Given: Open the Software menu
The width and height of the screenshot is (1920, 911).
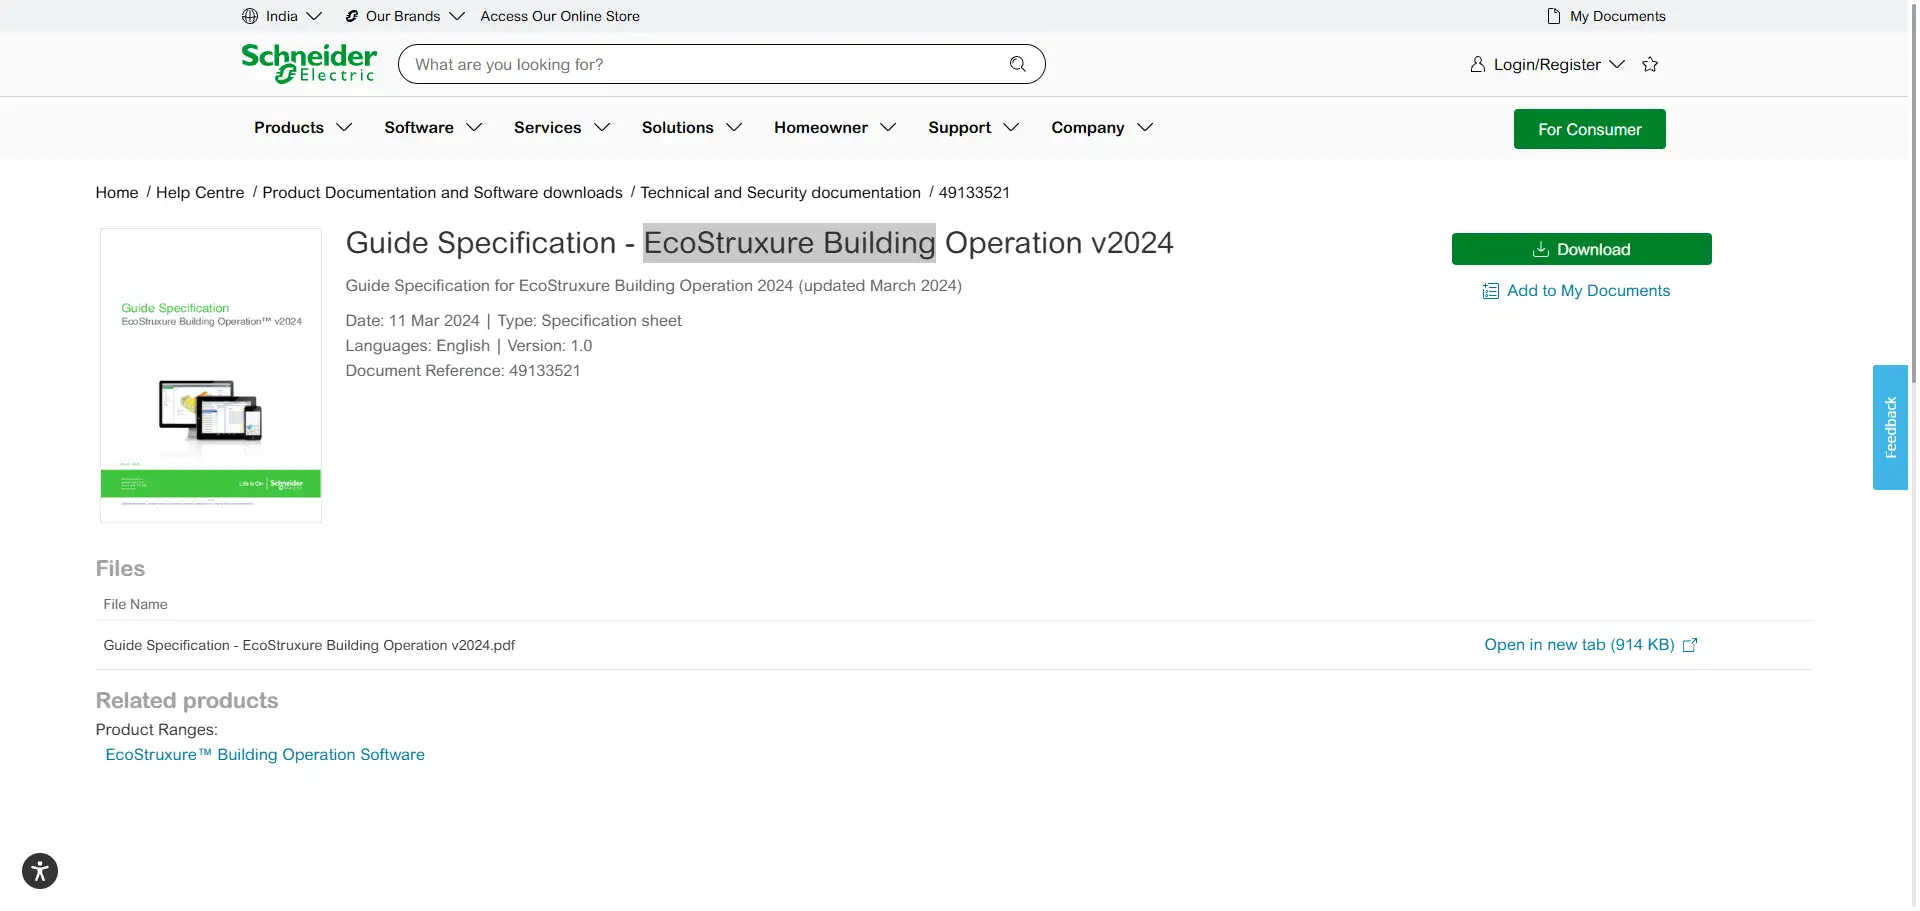Looking at the screenshot, I should point(433,128).
